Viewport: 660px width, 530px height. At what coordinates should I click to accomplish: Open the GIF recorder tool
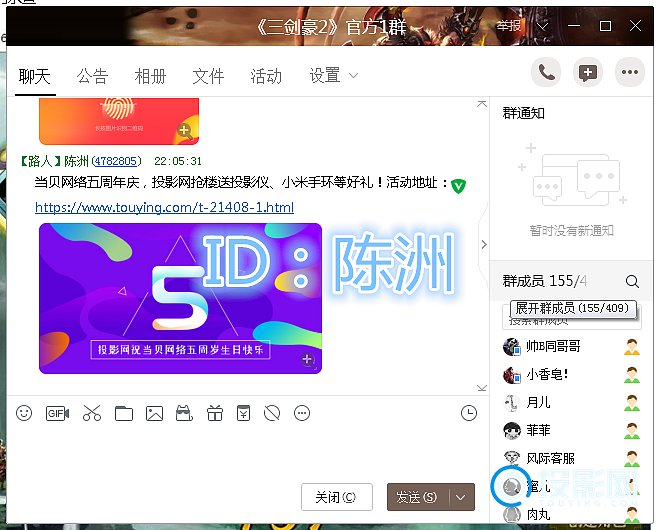tap(57, 413)
